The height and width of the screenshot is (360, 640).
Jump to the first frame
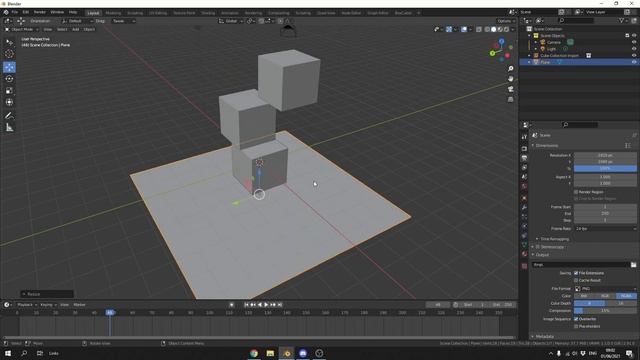[x=246, y=304]
